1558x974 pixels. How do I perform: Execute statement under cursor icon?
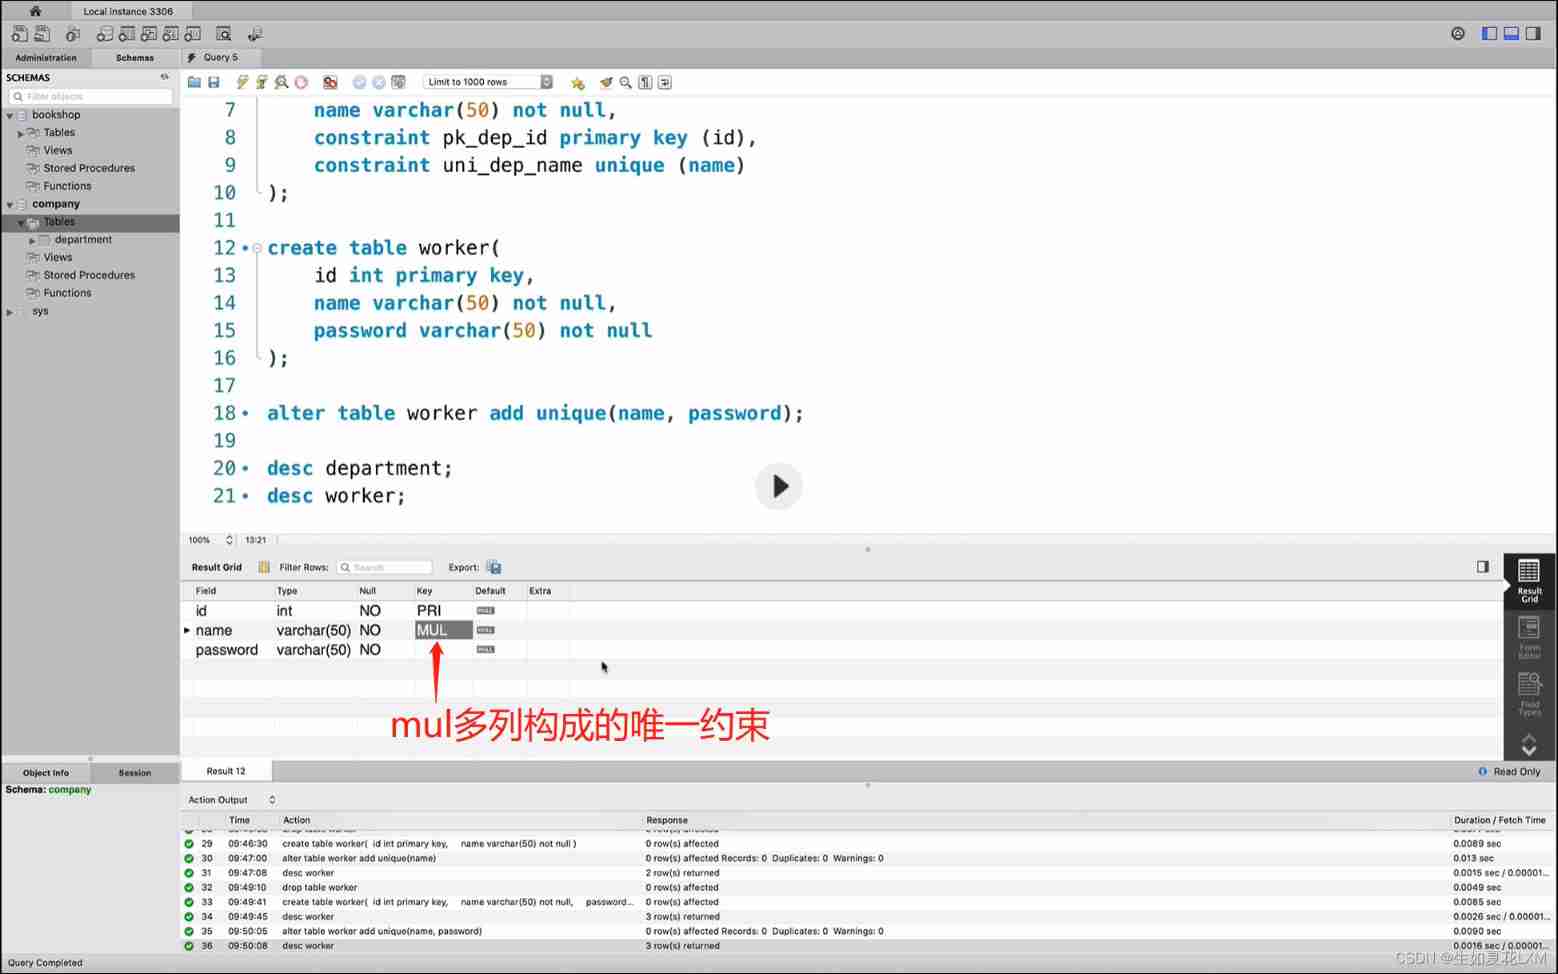261,82
